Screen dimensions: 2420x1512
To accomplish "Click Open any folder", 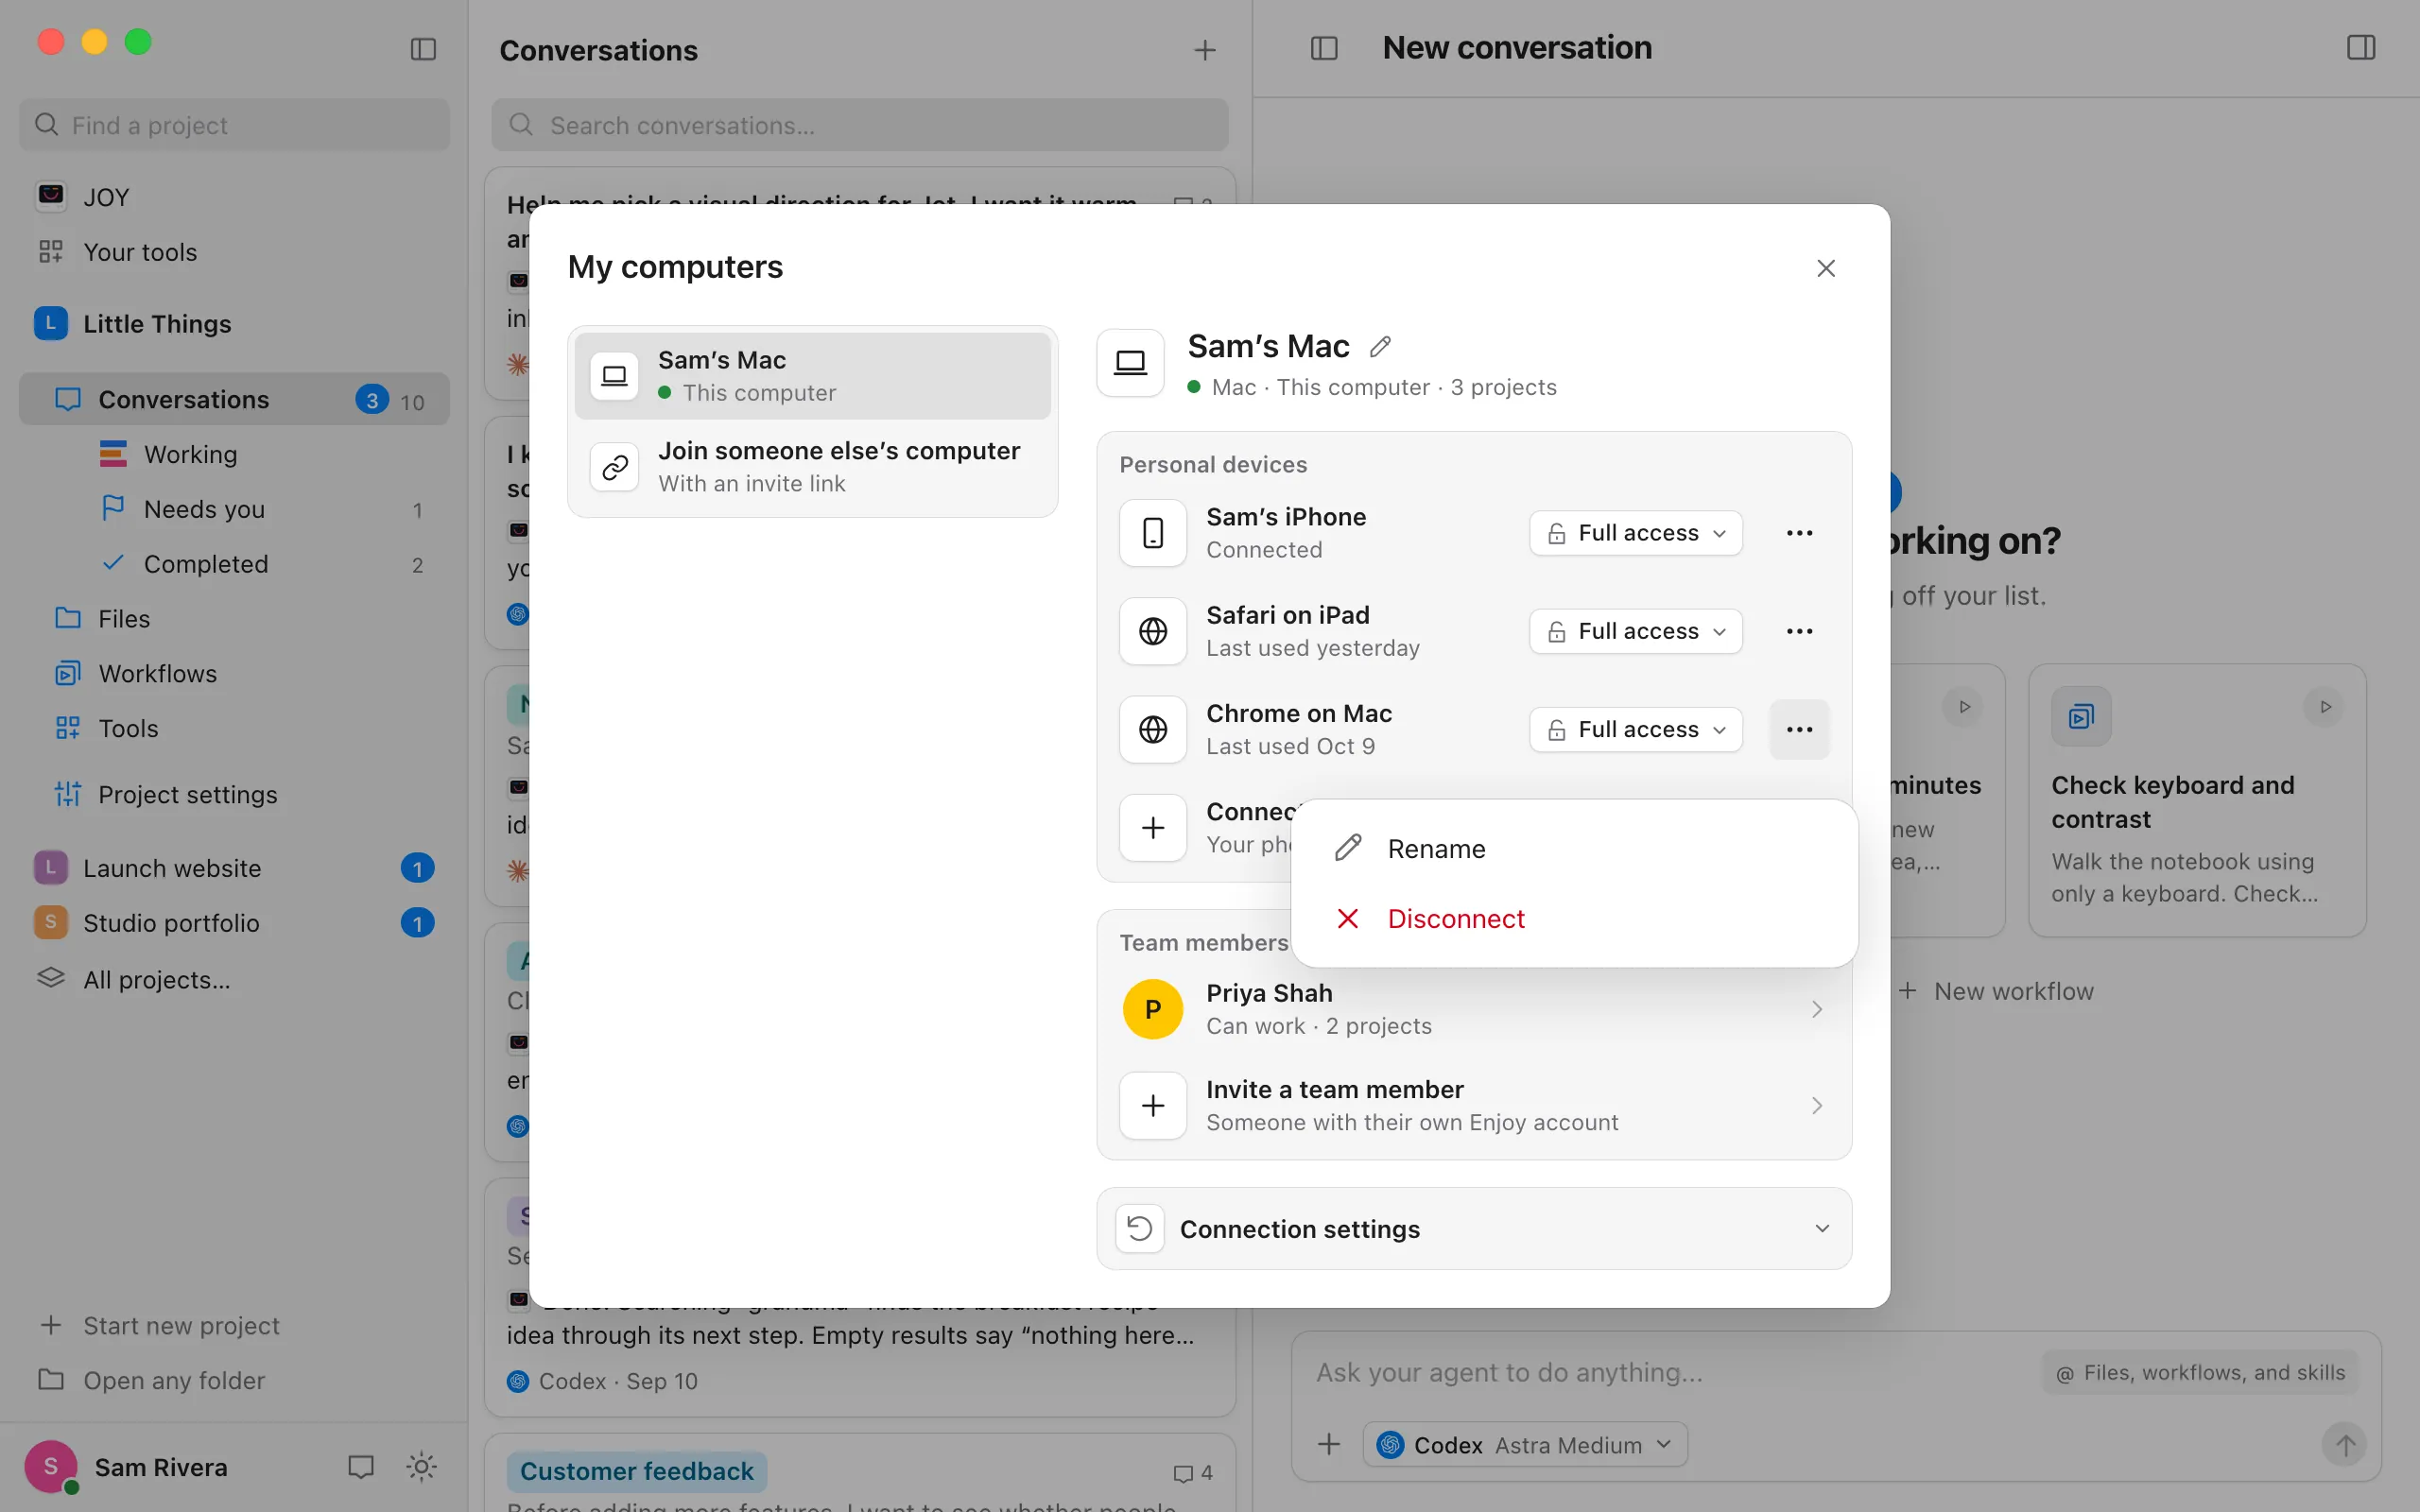I will [x=234, y=1381].
